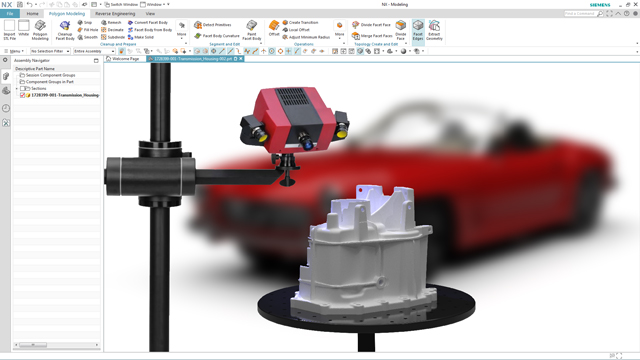Open the Entire Assembly scope dropdown
Viewport: 640px width, 360px height.
pos(94,51)
